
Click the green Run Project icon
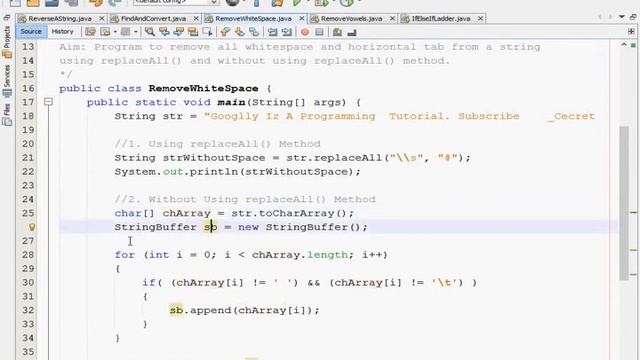click(x=297, y=3)
